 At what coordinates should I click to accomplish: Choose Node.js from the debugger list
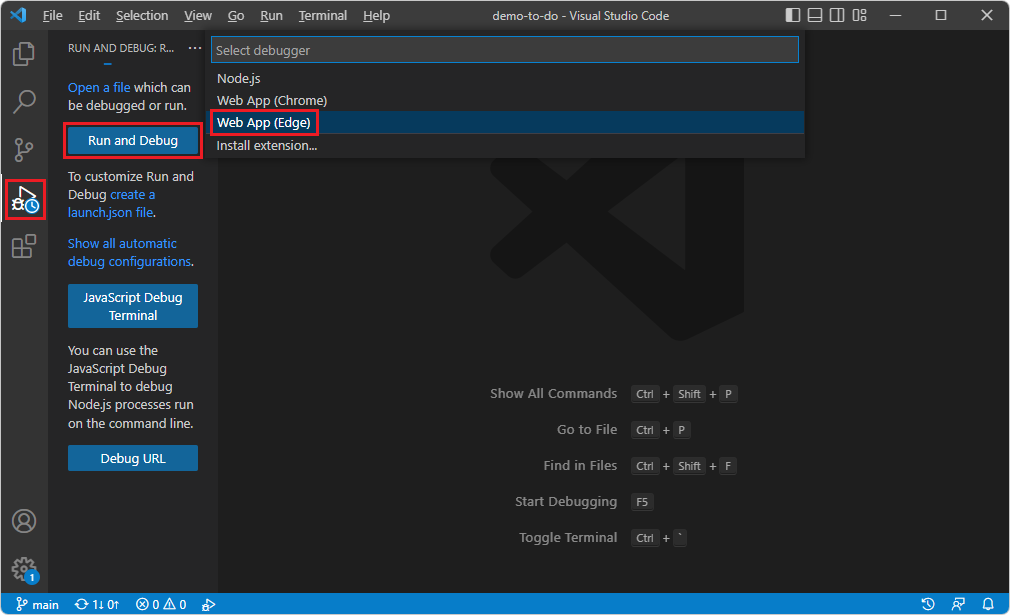[238, 78]
